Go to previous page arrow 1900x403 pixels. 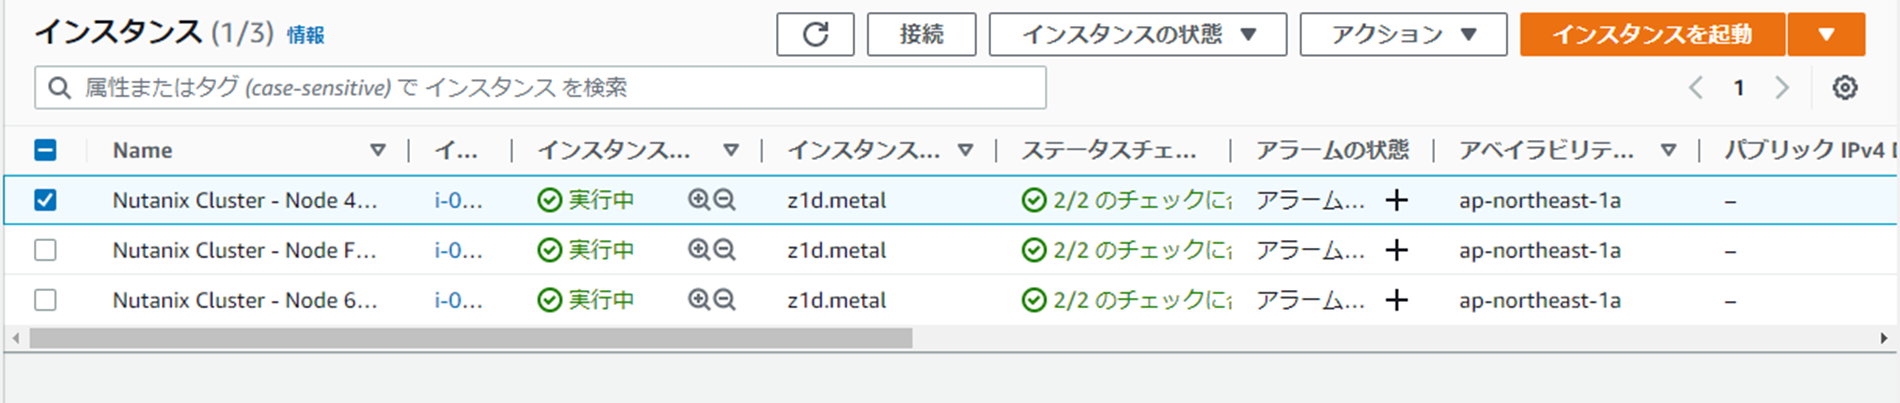pos(1696,88)
